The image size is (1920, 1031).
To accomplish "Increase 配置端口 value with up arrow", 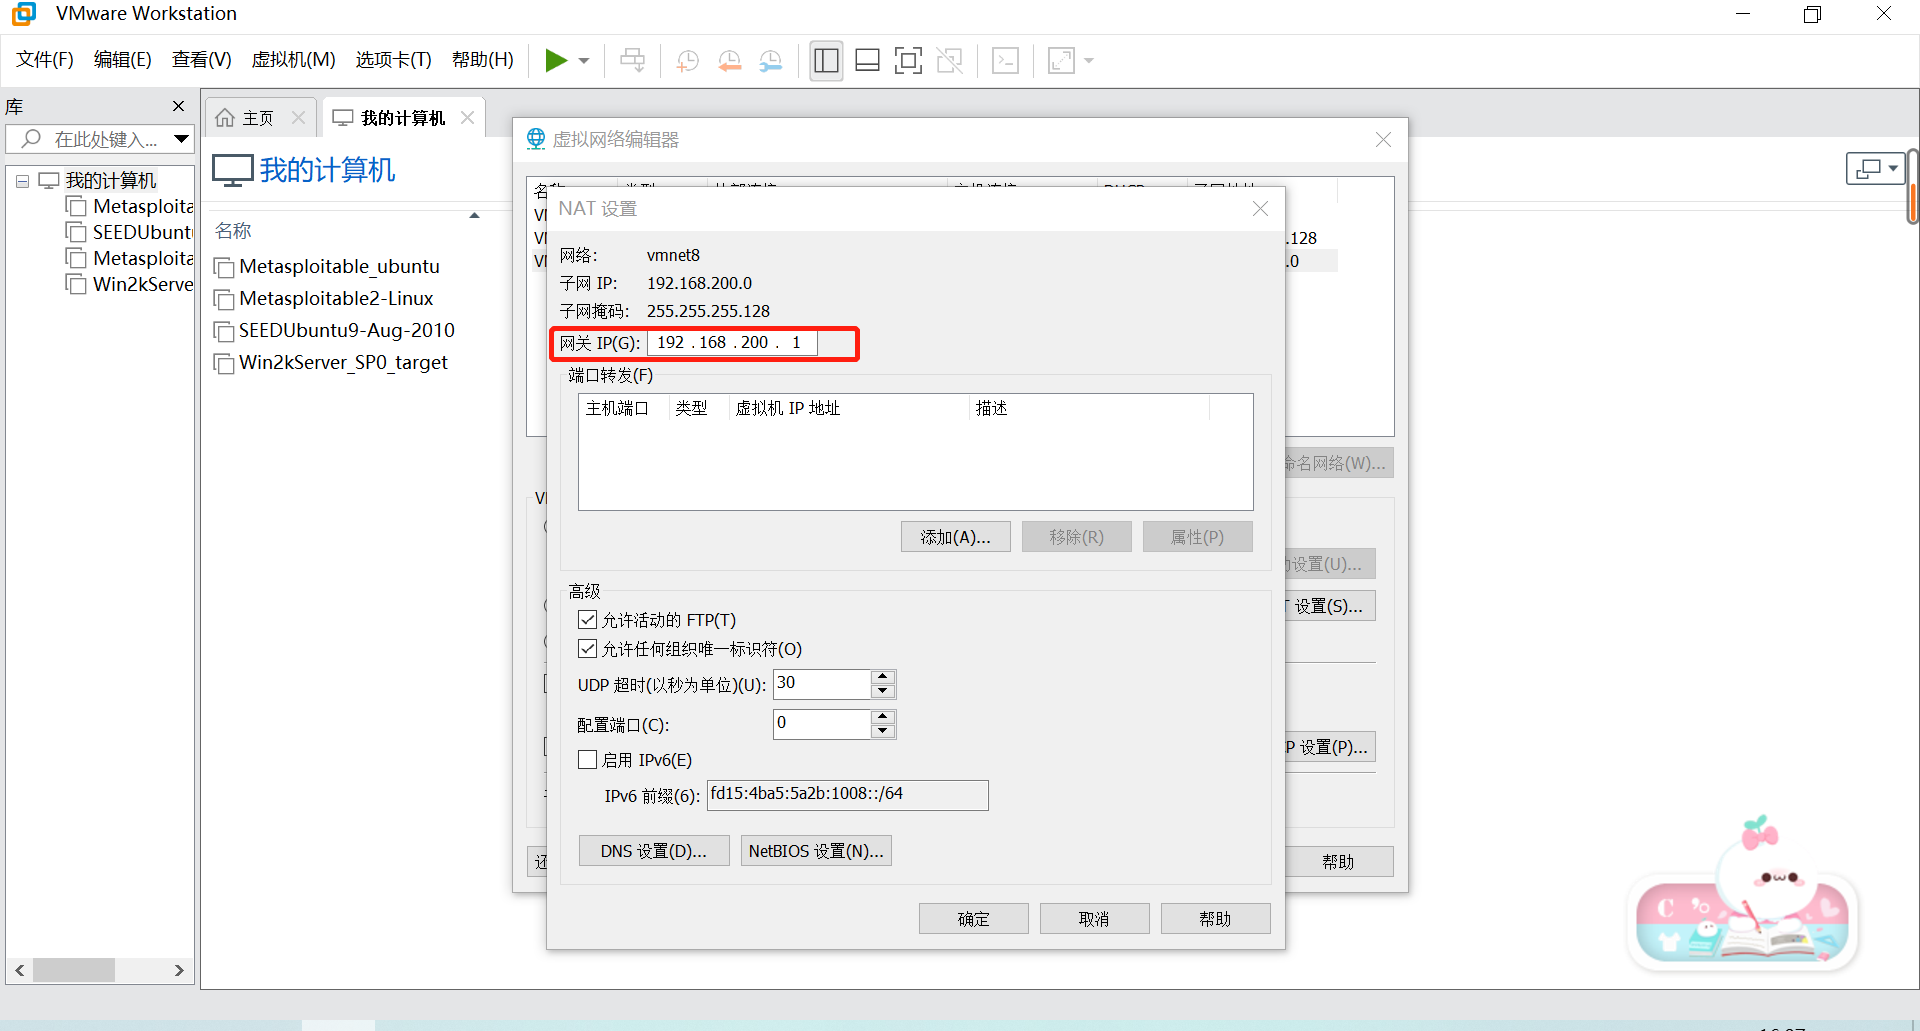I will pyautogui.click(x=882, y=717).
